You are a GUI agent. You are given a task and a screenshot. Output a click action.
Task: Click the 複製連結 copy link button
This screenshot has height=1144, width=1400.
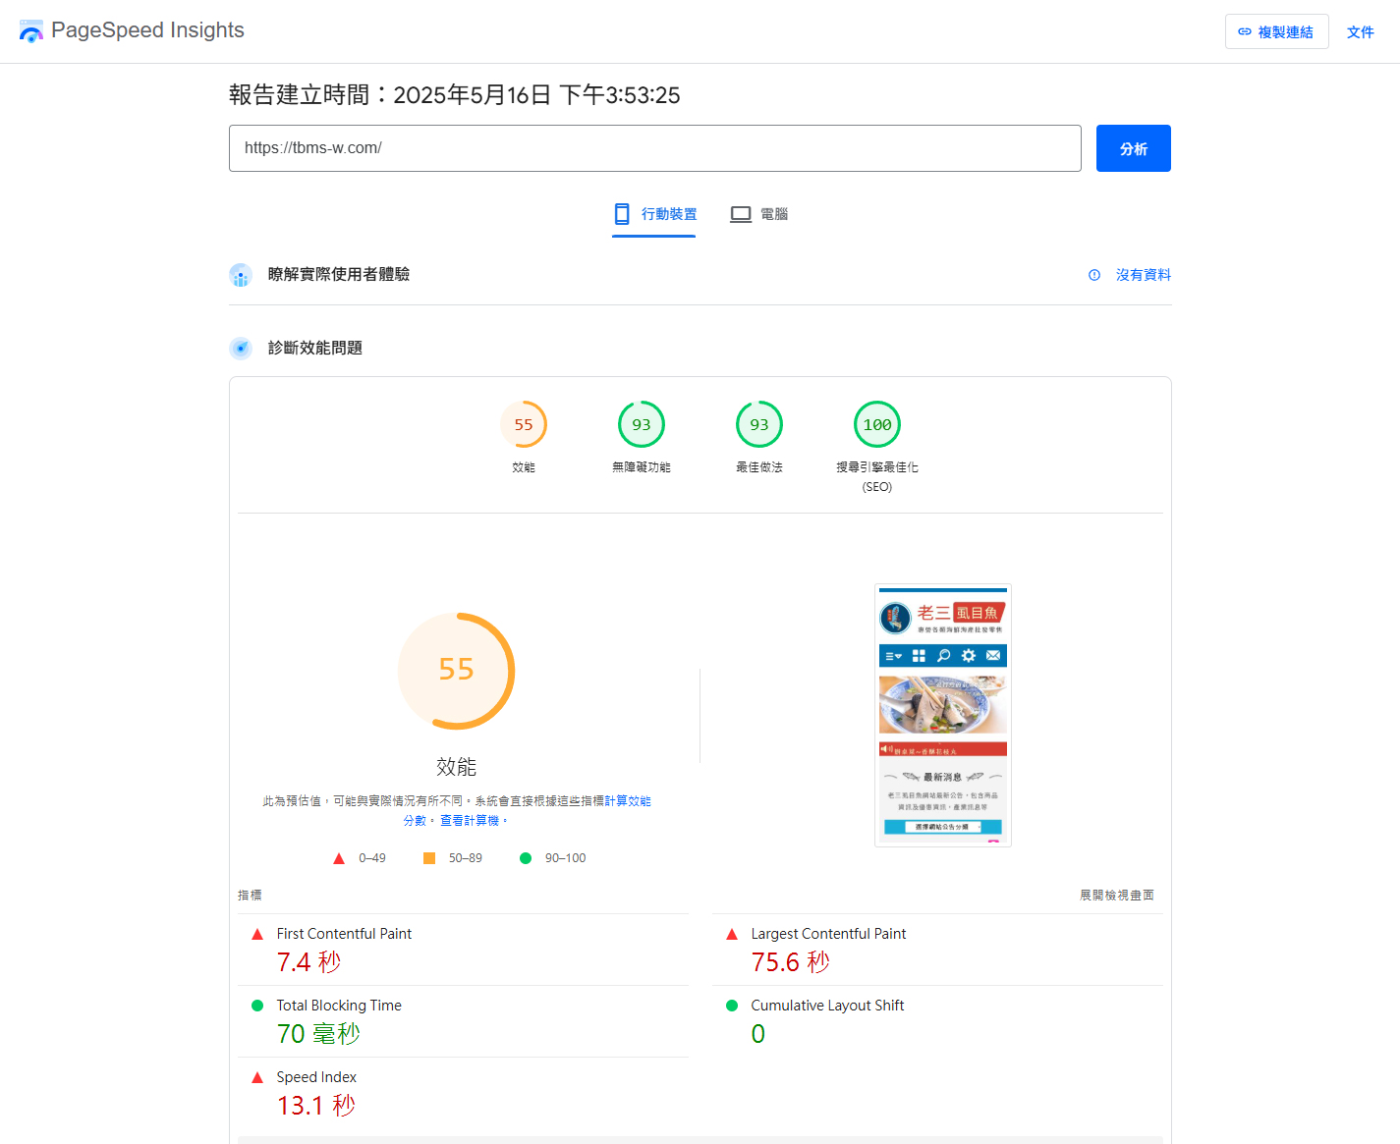pos(1276,32)
